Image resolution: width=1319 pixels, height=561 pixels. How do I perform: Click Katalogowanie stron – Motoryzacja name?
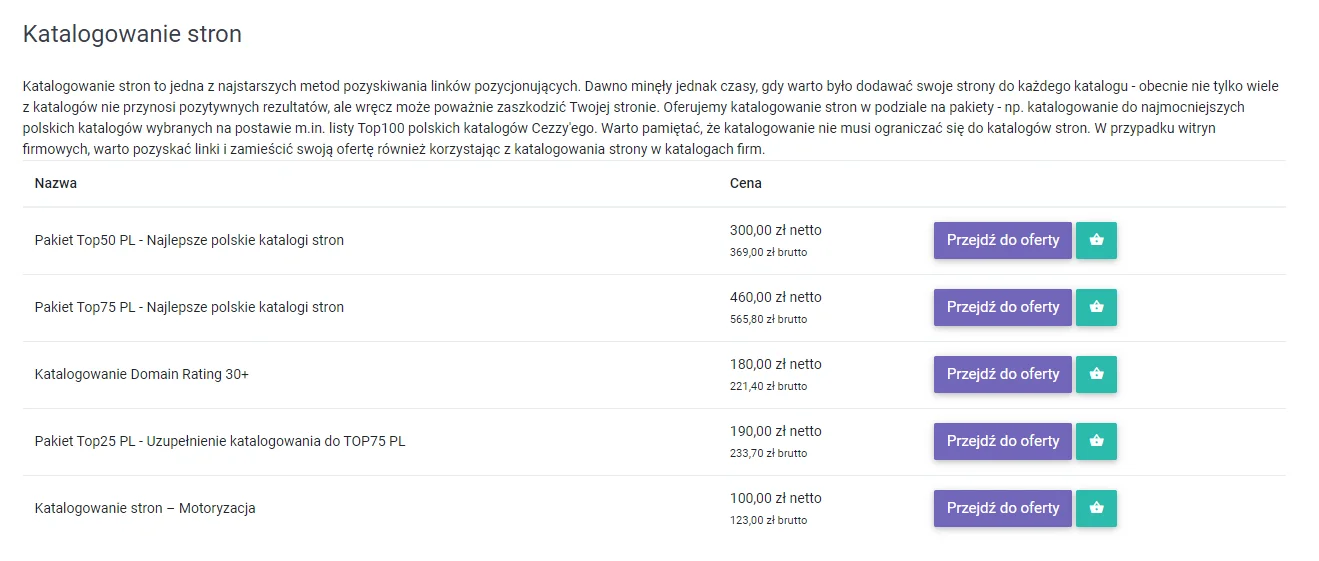[145, 508]
